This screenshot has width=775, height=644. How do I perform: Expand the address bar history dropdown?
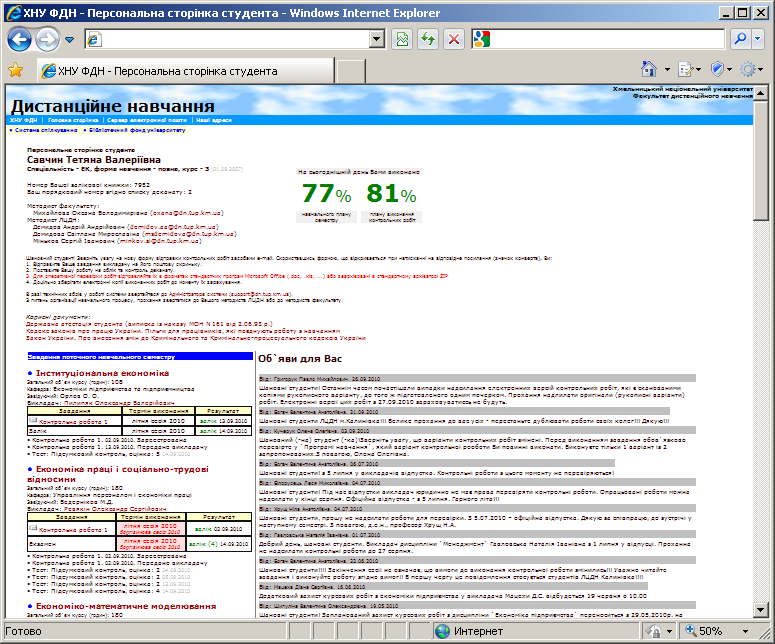click(x=377, y=39)
